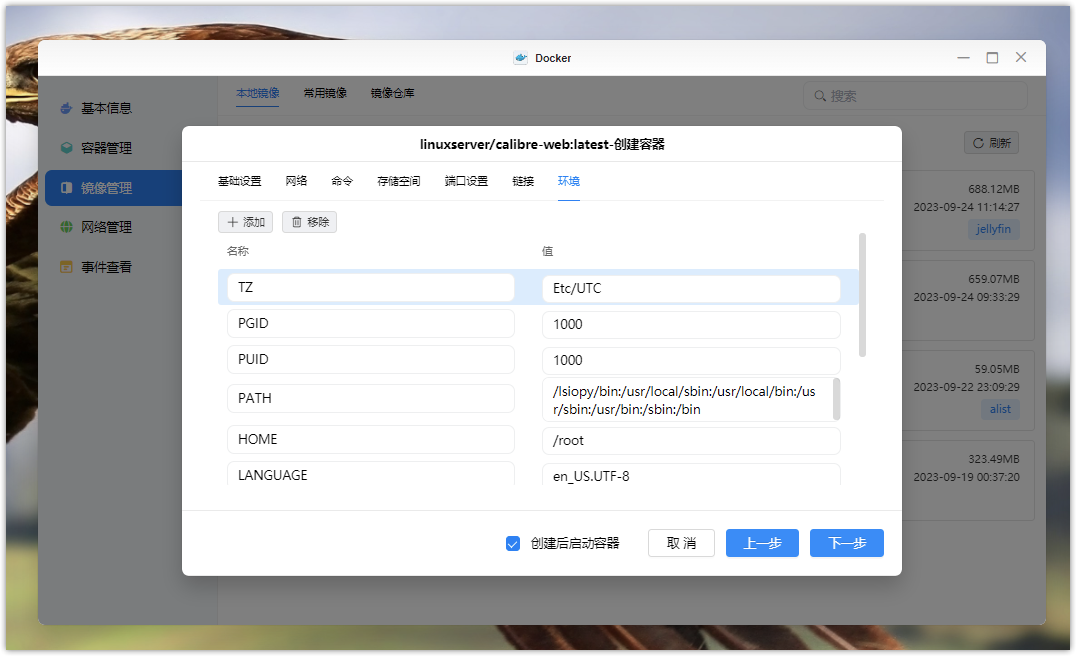
Task: Click the 659.07MB image size text
Action: pos(994,279)
